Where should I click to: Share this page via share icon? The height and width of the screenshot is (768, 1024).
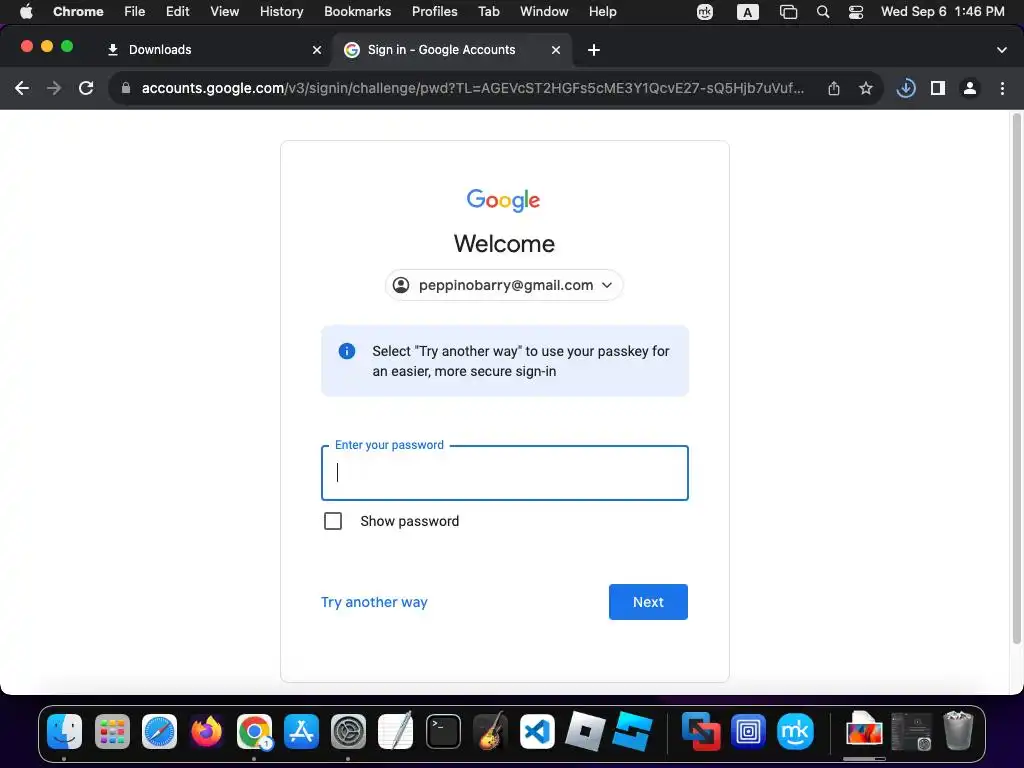(x=834, y=88)
